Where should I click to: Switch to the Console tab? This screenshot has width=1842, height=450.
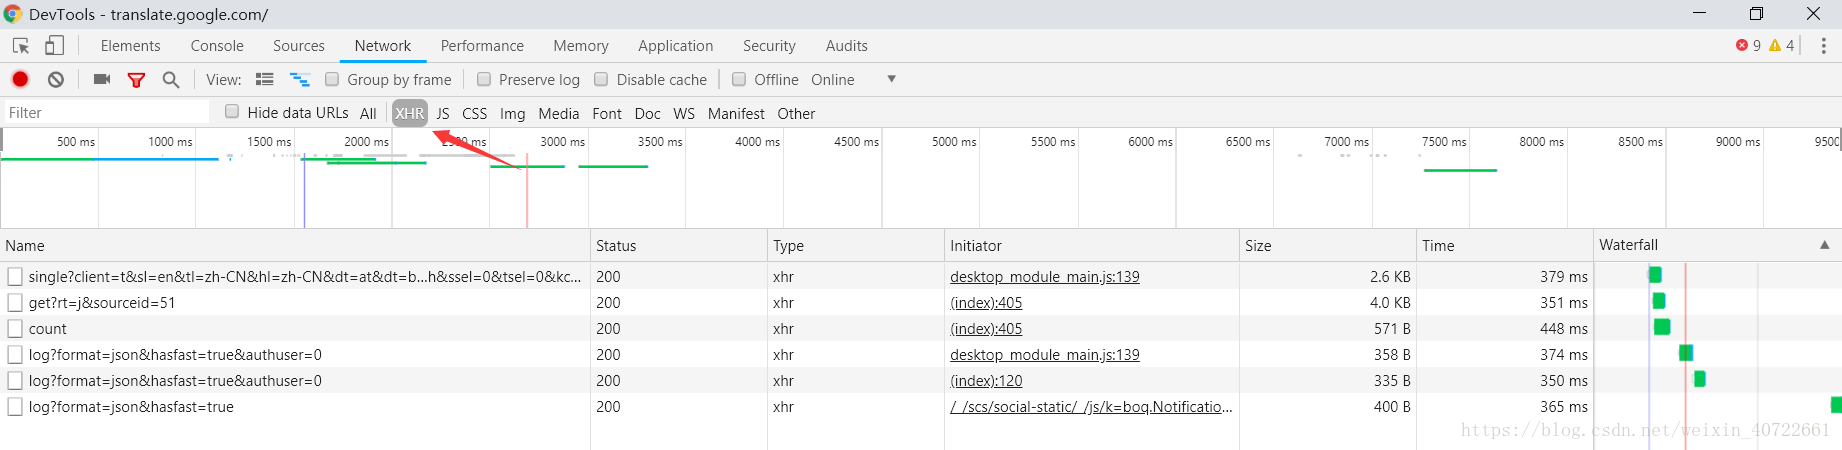[x=217, y=46]
